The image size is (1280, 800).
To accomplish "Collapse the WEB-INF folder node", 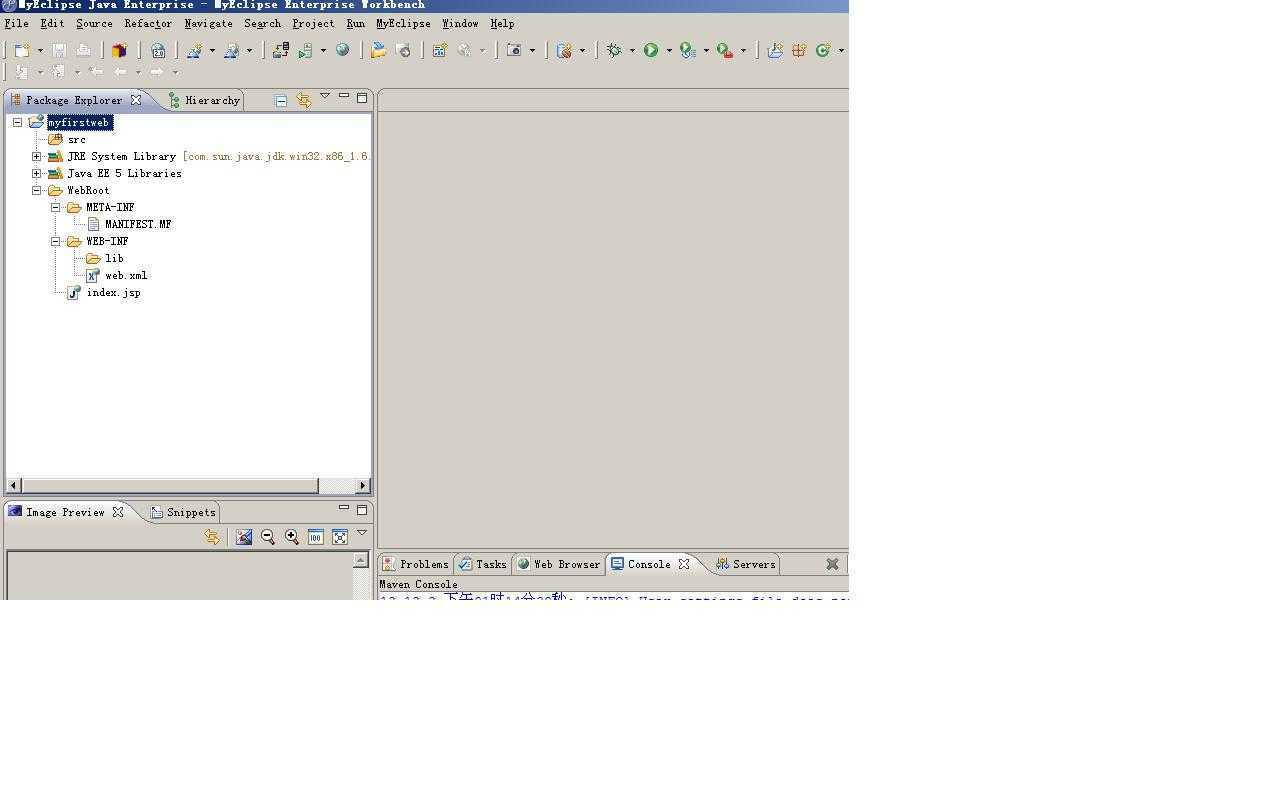I will click(56, 241).
